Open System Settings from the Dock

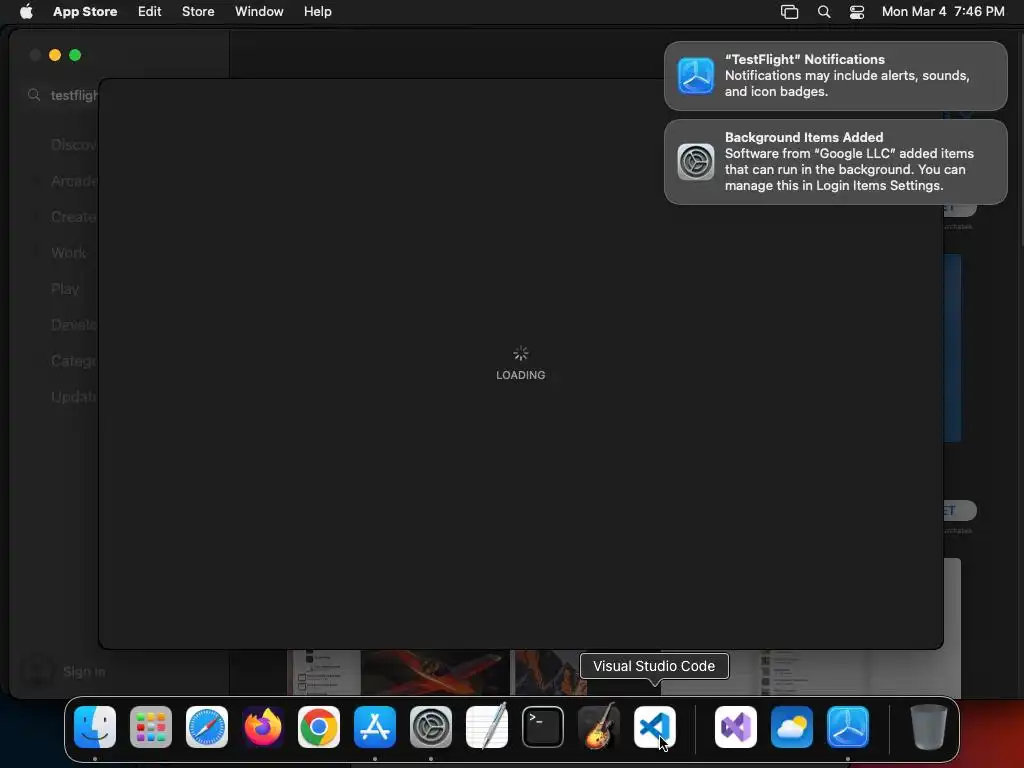pyautogui.click(x=431, y=727)
